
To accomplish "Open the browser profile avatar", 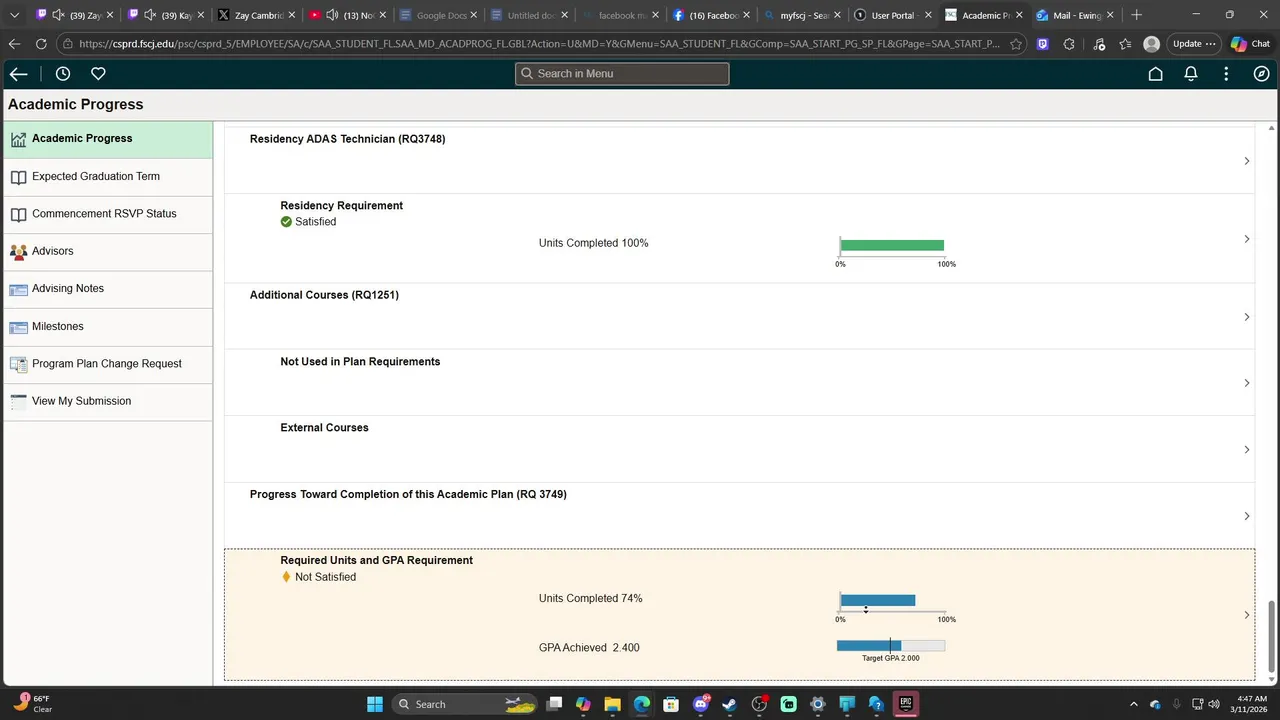I will point(1152,44).
